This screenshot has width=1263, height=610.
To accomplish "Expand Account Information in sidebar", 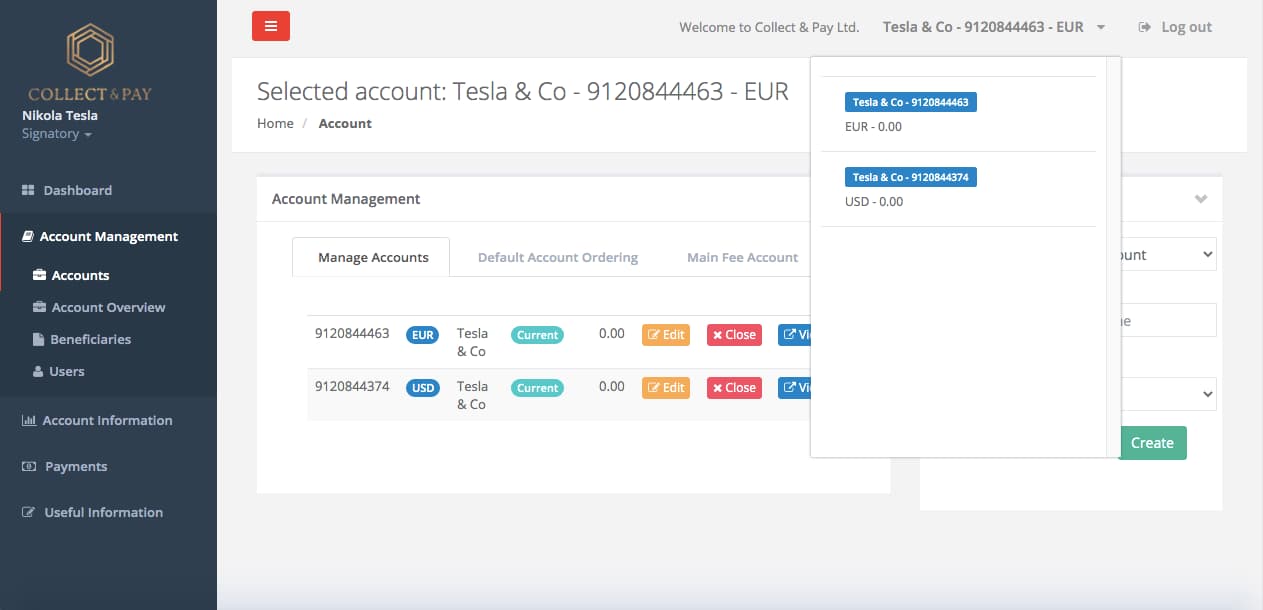I will click(x=107, y=420).
